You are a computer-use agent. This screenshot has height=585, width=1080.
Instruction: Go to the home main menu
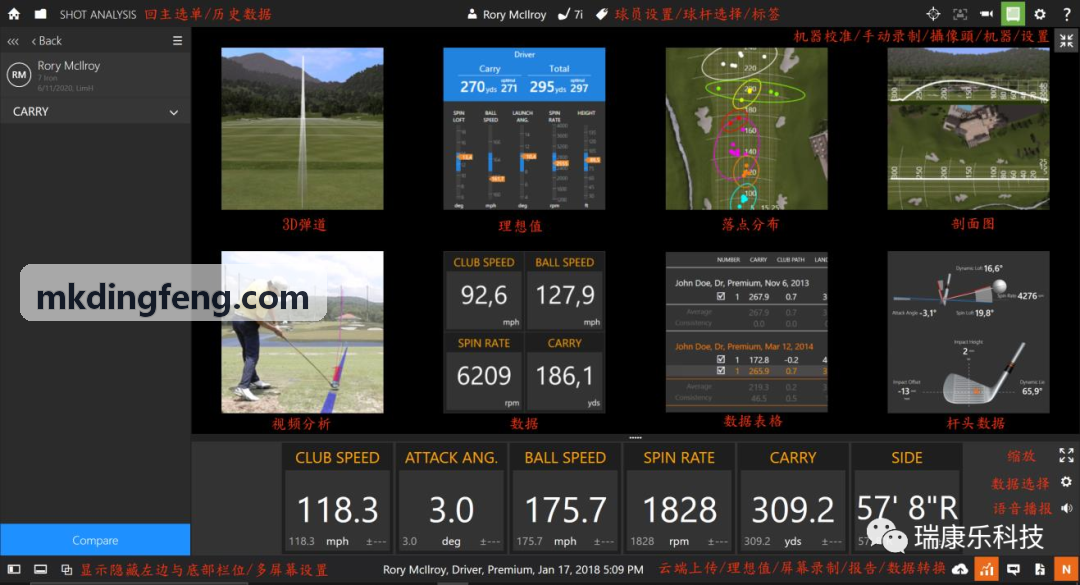tap(14, 14)
